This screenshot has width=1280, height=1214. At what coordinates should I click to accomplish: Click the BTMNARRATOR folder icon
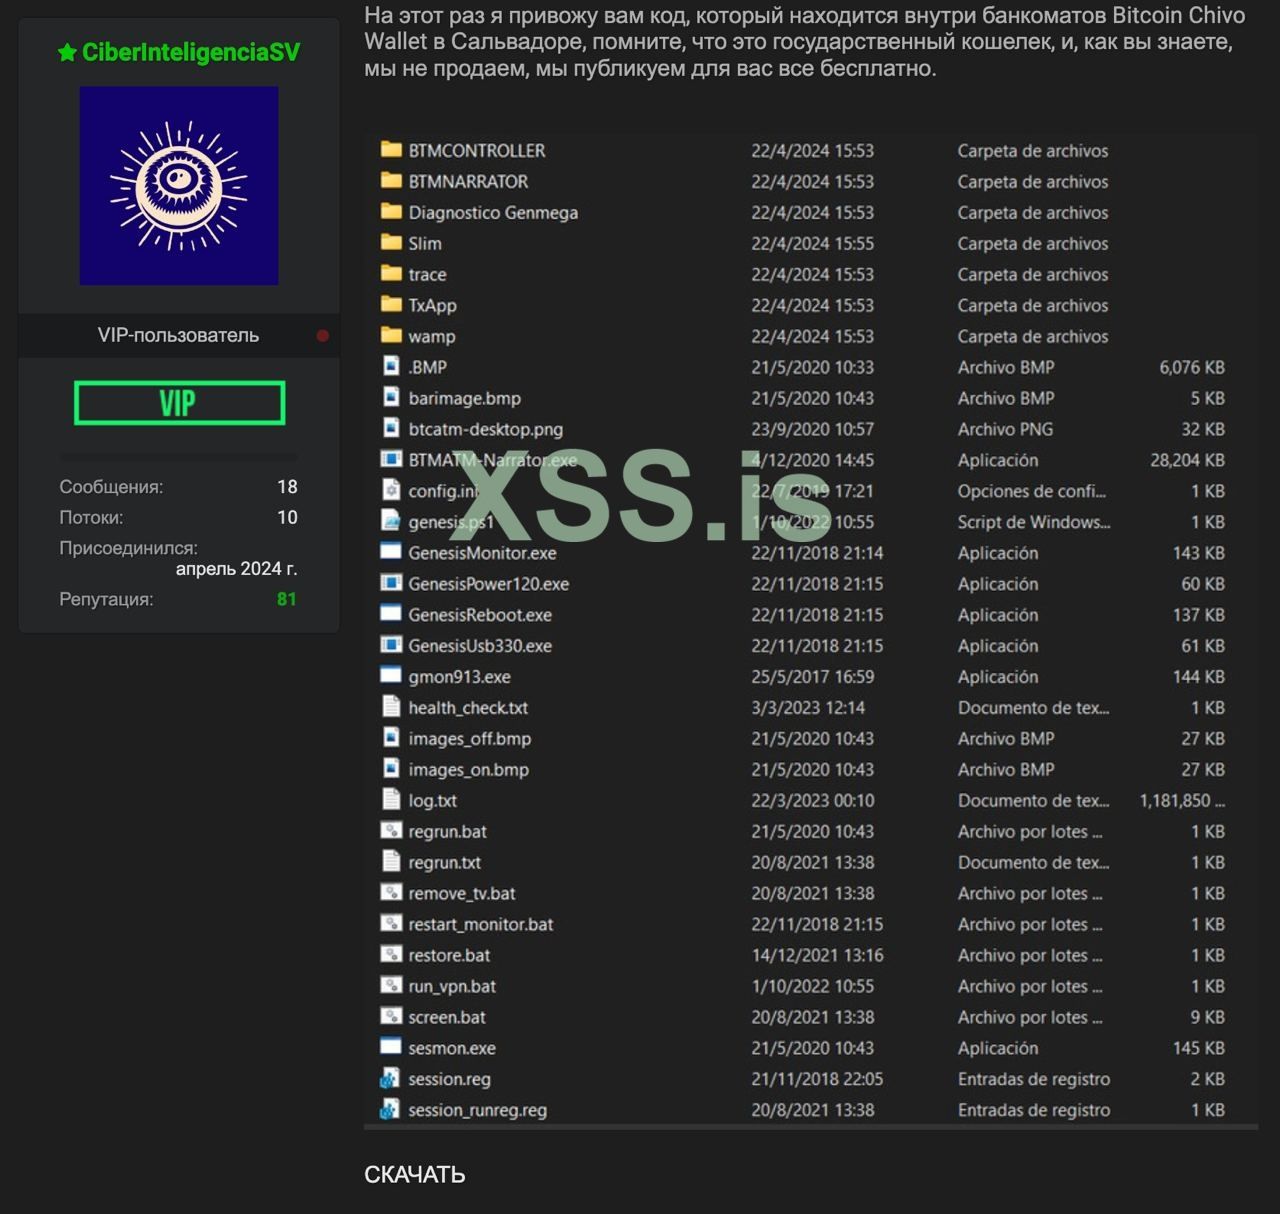click(391, 181)
